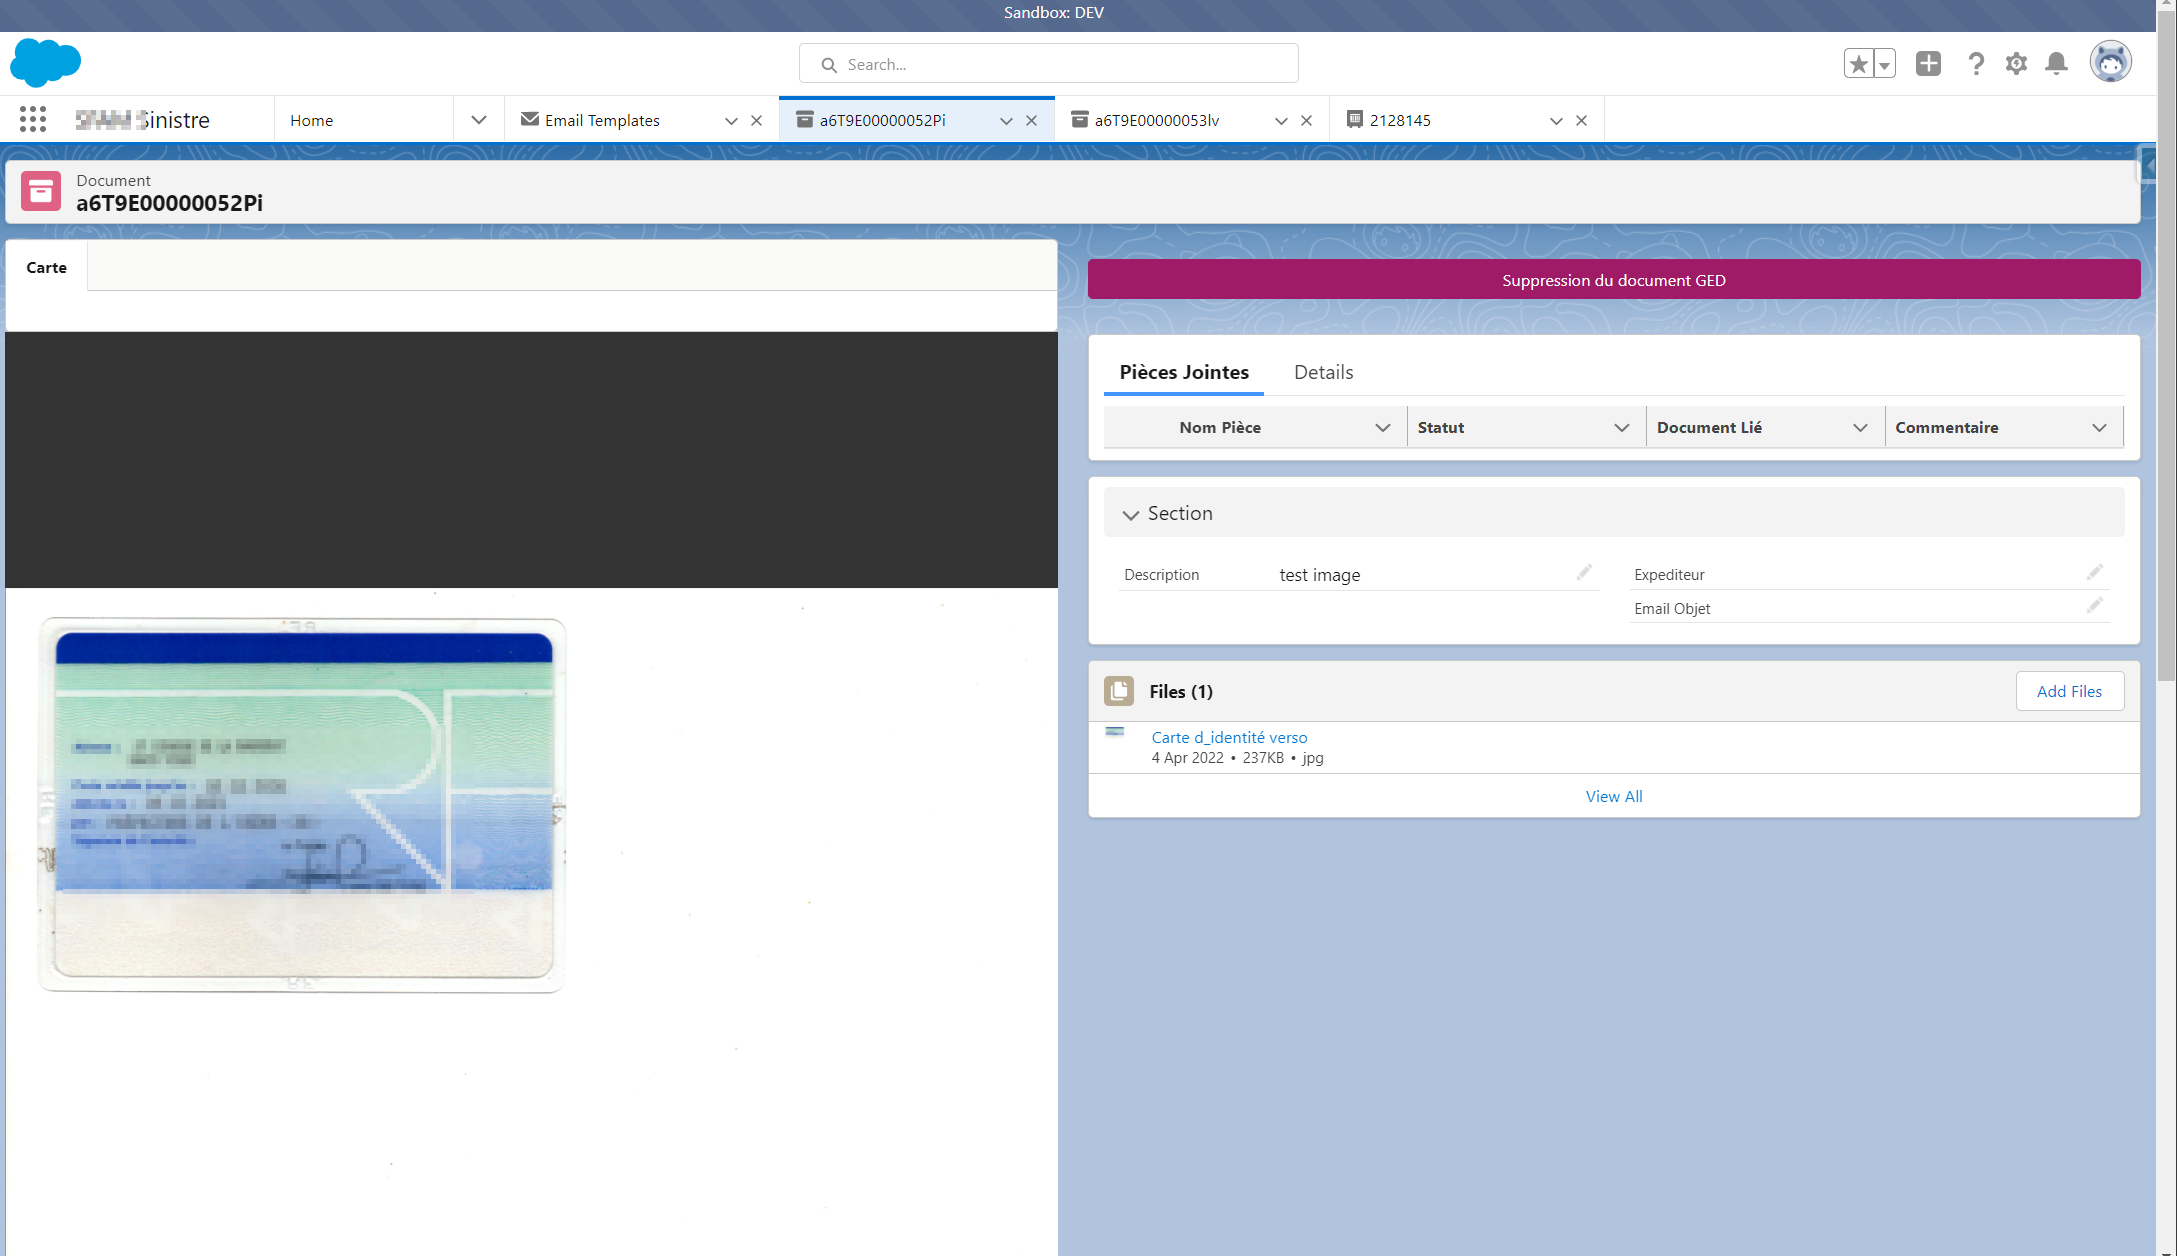Open Global Actions plus icon
The width and height of the screenshot is (2177, 1256).
point(1928,64)
